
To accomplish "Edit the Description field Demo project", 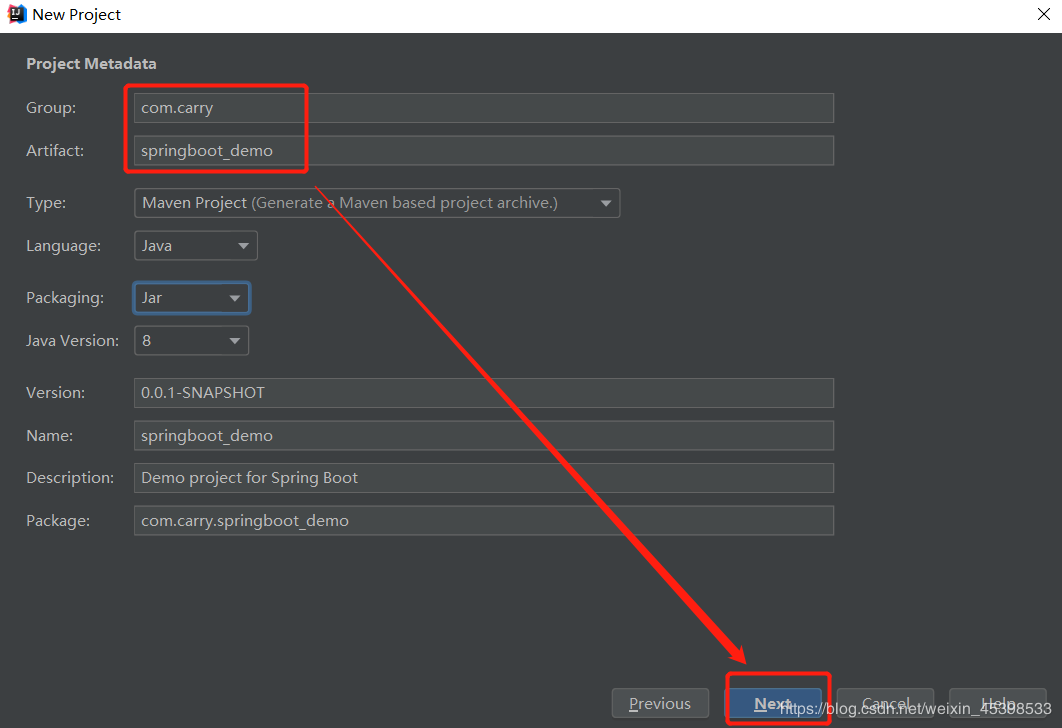I will pos(484,478).
